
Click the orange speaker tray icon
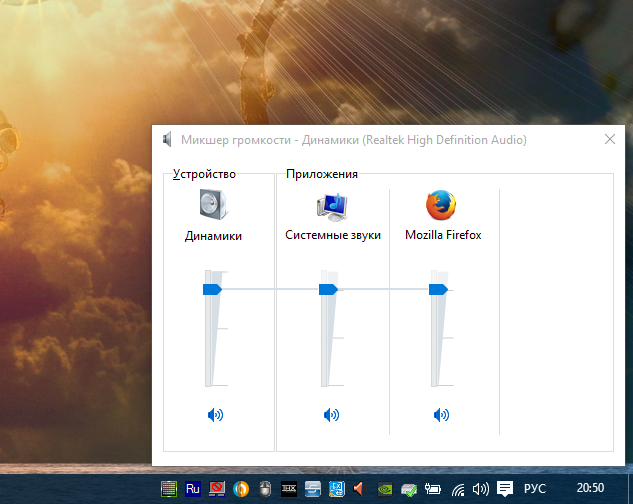pos(360,489)
